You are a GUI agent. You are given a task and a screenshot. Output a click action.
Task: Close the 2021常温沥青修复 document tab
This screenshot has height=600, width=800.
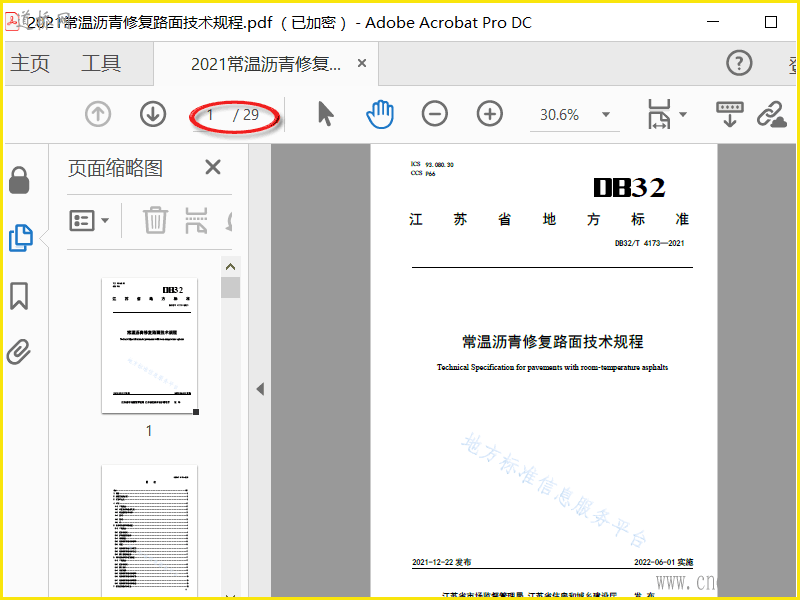click(x=362, y=63)
